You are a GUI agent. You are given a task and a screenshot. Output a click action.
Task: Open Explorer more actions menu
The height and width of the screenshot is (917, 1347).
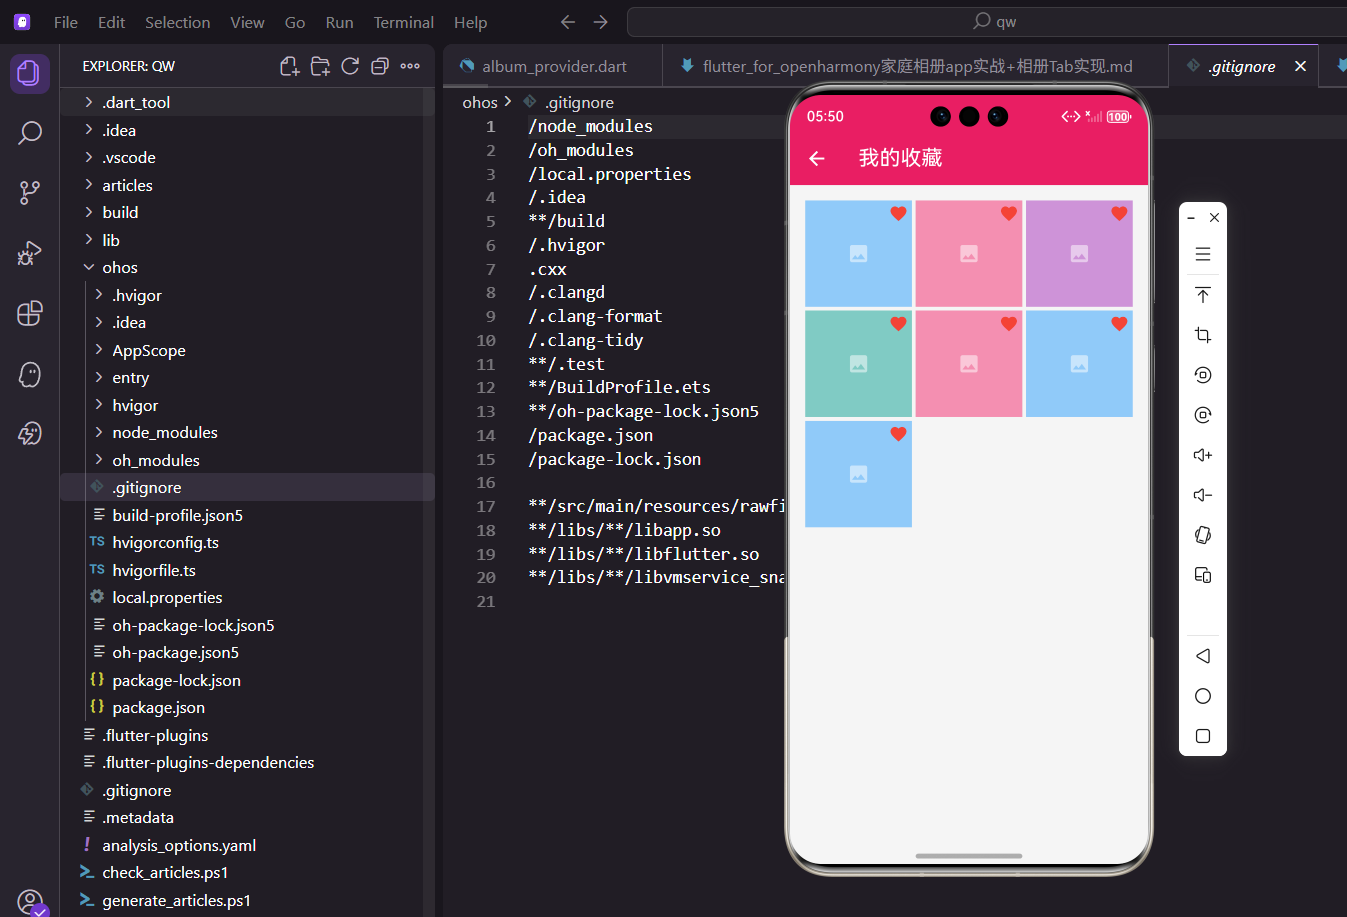pos(410,66)
